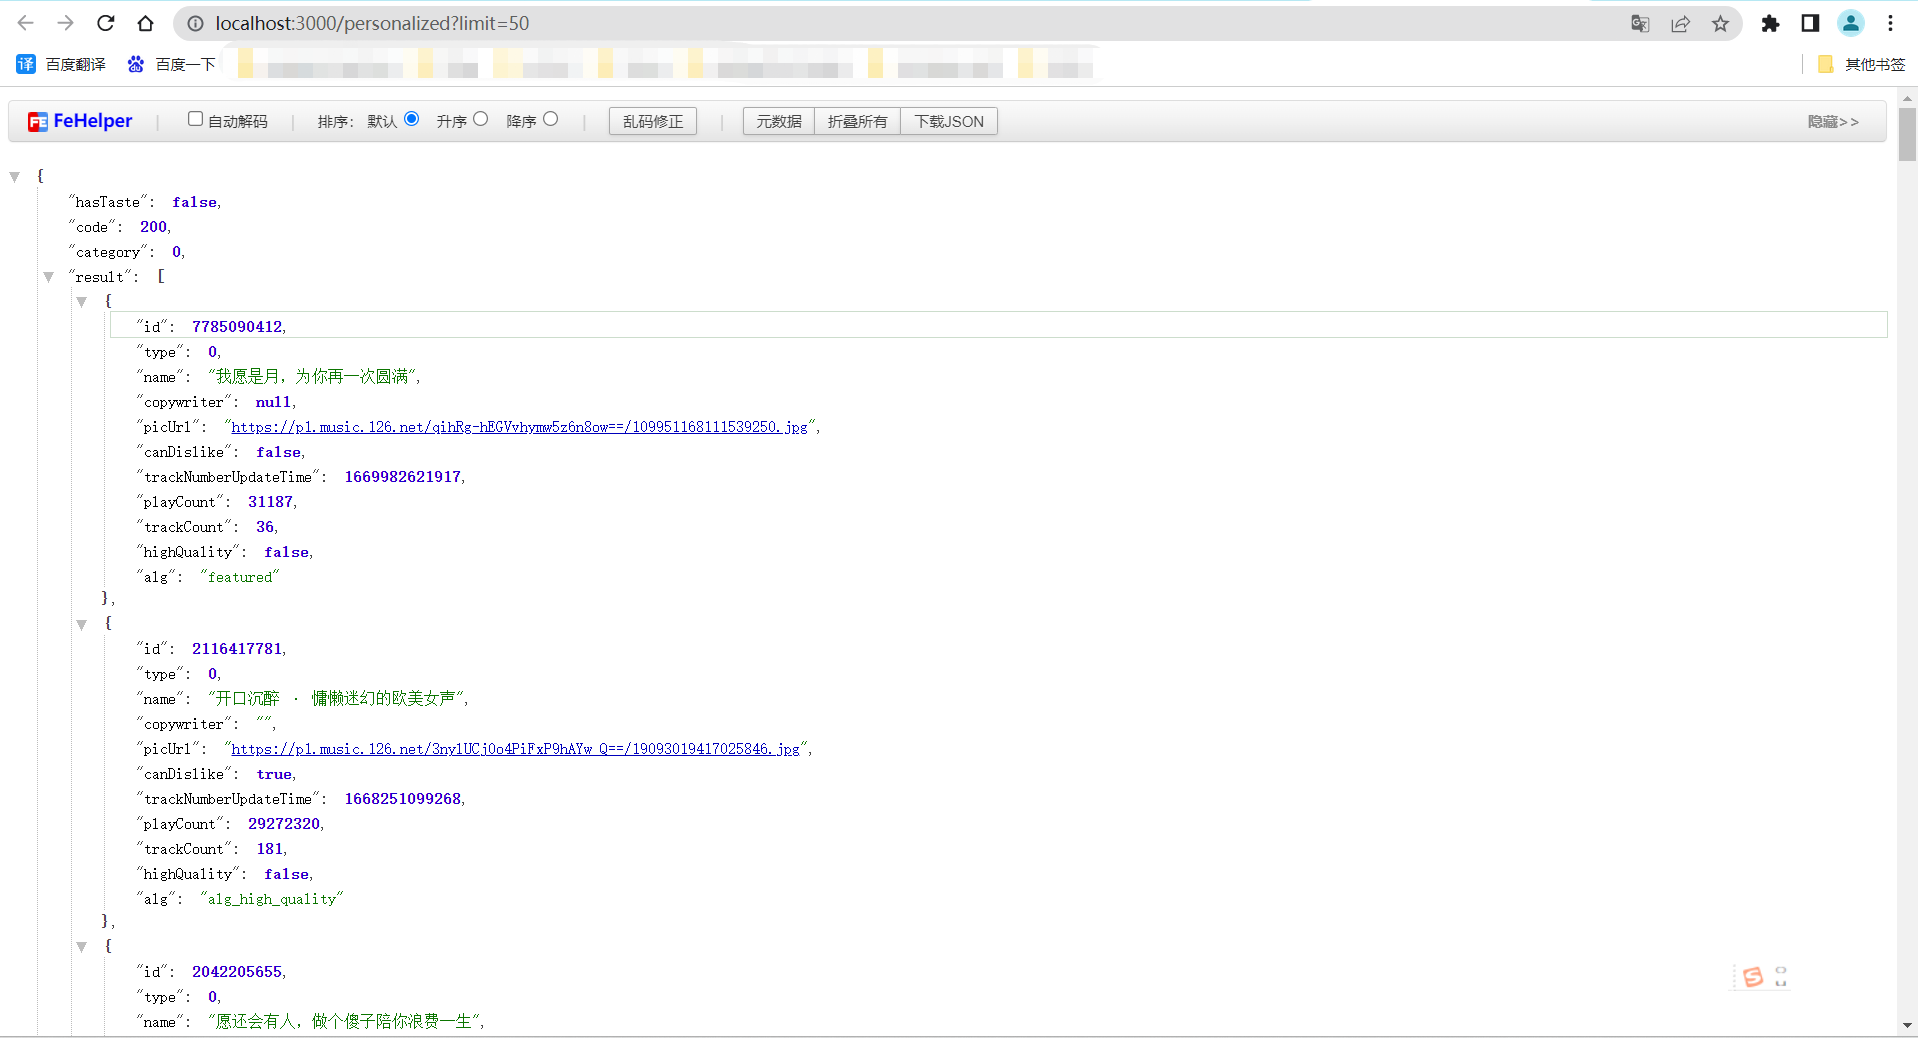Screen dimensions: 1918x1038
Task: Go back to the previous page
Action: [x=26, y=23]
